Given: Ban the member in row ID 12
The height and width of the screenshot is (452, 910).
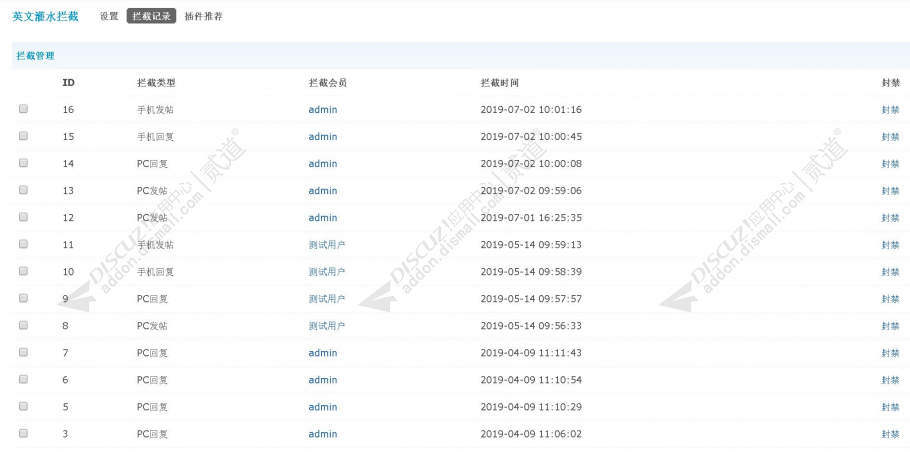Looking at the screenshot, I should (890, 218).
